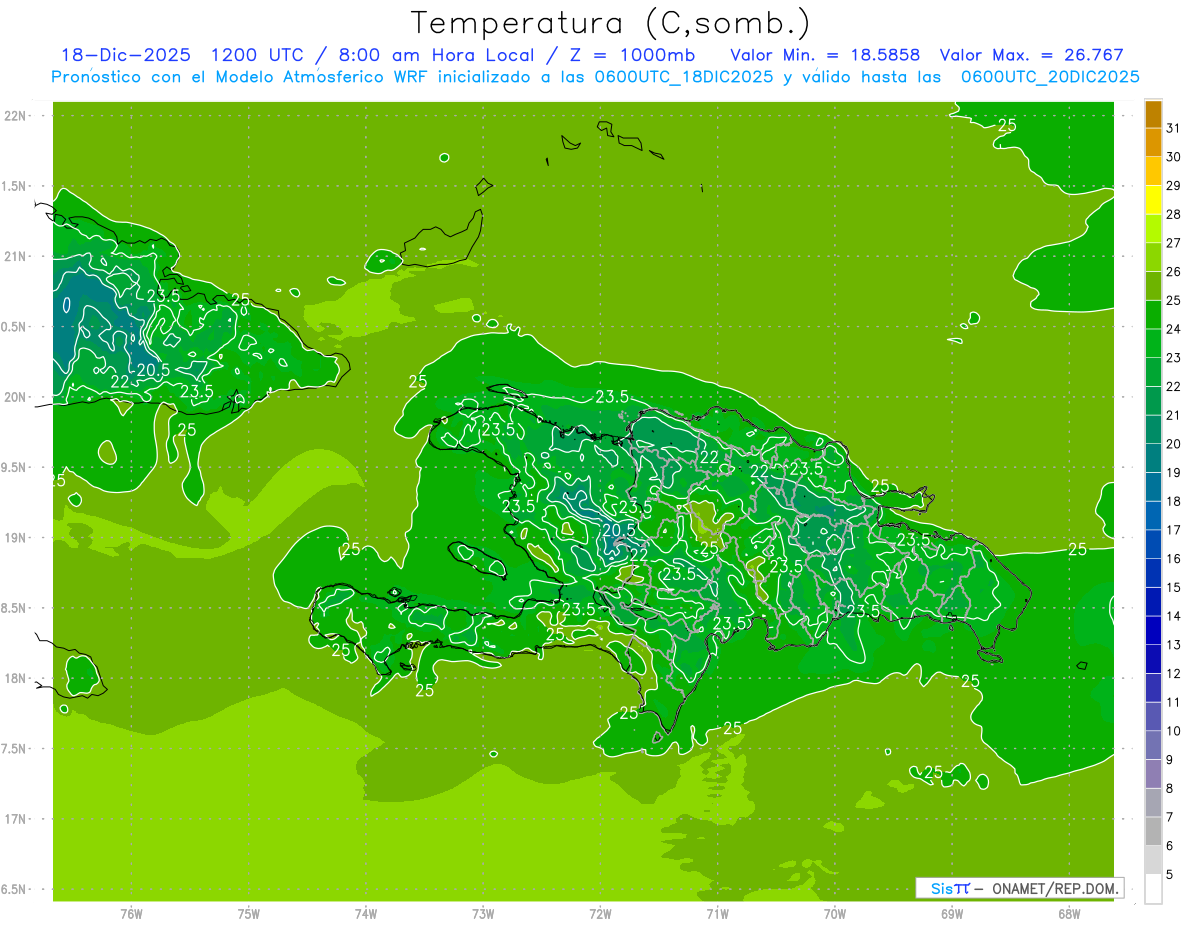The image size is (1200, 927).
Task: Click the SisTT ONAMET/REP.DOM. logo
Action: 1019,888
